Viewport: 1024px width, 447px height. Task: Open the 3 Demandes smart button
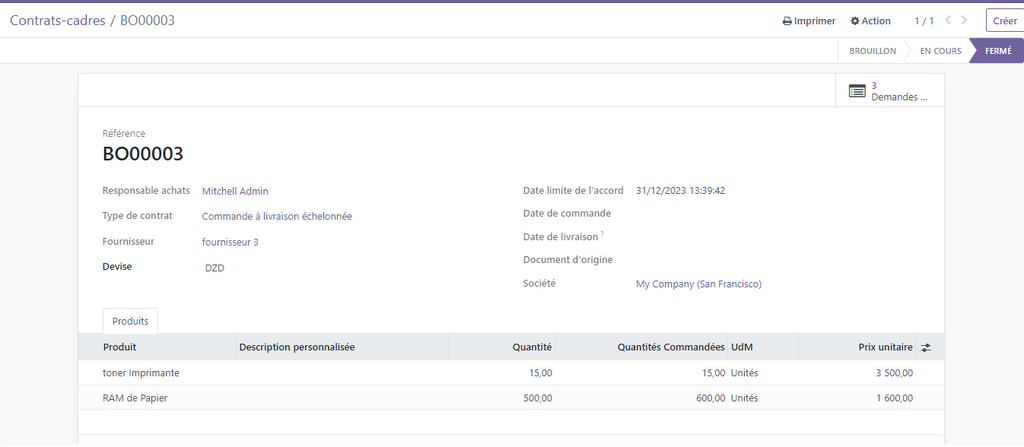point(889,91)
